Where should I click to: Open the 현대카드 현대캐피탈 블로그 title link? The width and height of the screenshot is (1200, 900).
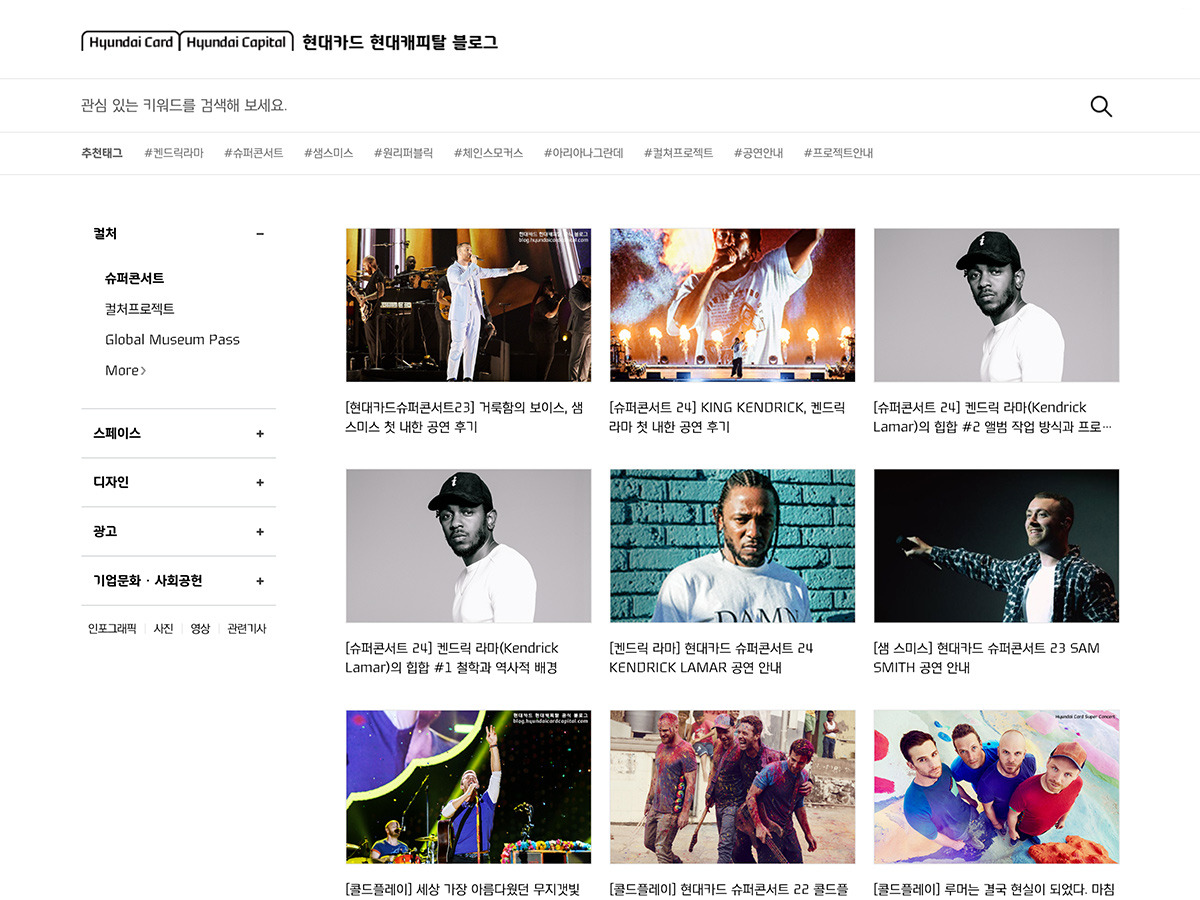pos(400,42)
